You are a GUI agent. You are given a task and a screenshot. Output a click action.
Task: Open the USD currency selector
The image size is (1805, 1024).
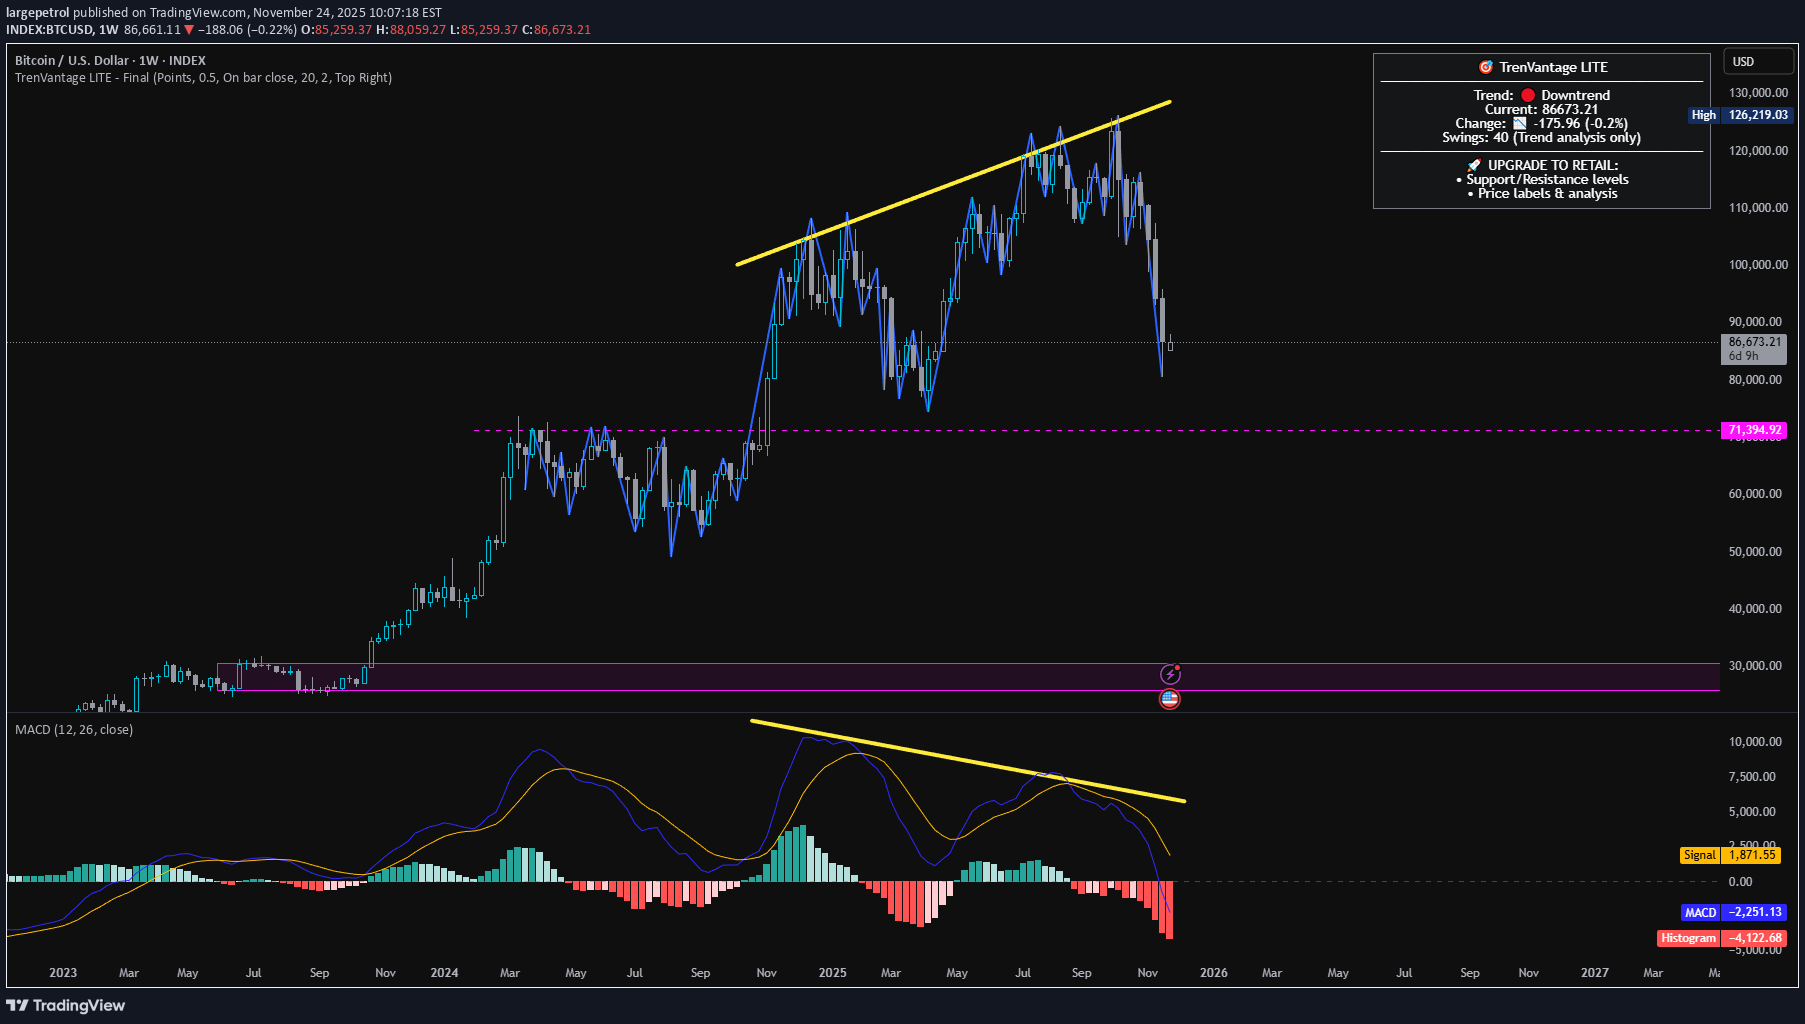(1757, 62)
